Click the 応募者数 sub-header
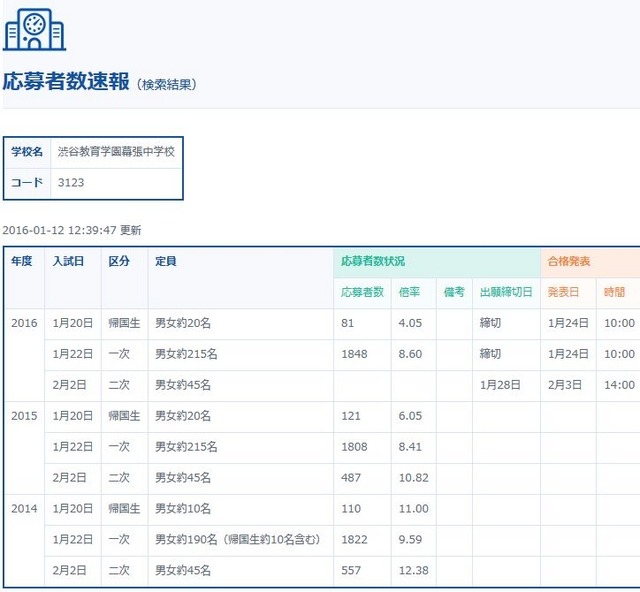 pyautogui.click(x=362, y=292)
